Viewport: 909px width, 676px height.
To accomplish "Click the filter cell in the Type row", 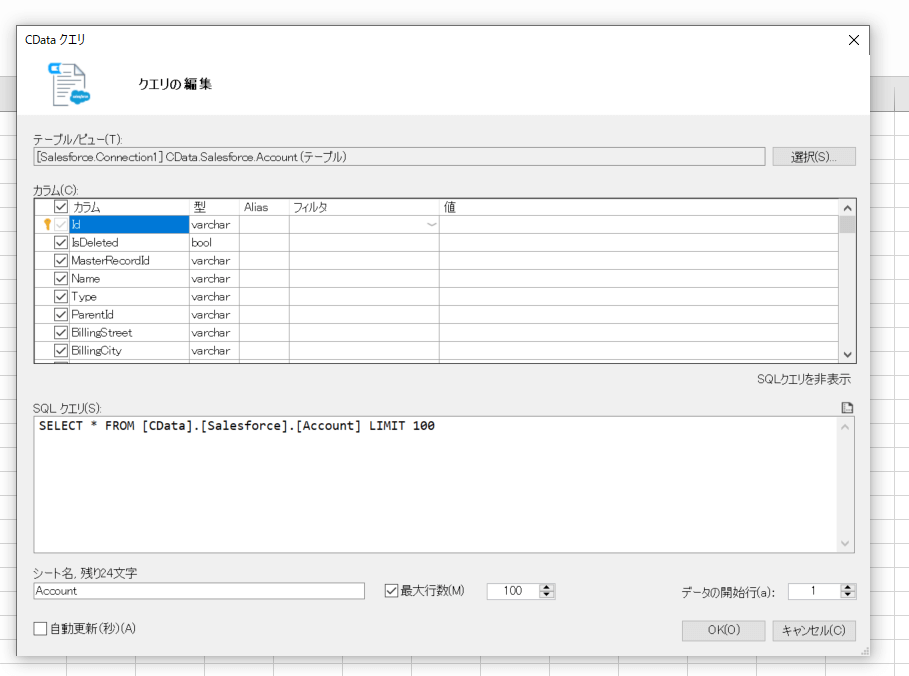I will (364, 296).
